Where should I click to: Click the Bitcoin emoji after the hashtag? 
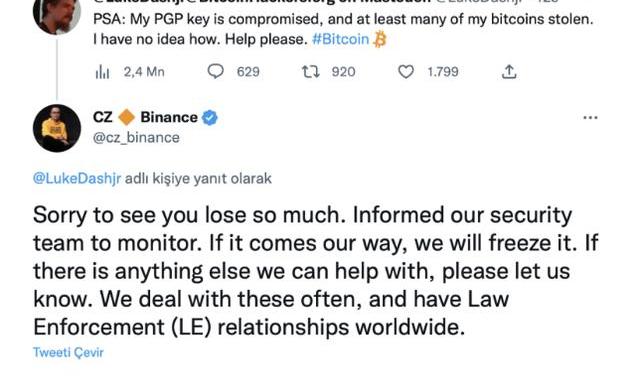tap(380, 39)
